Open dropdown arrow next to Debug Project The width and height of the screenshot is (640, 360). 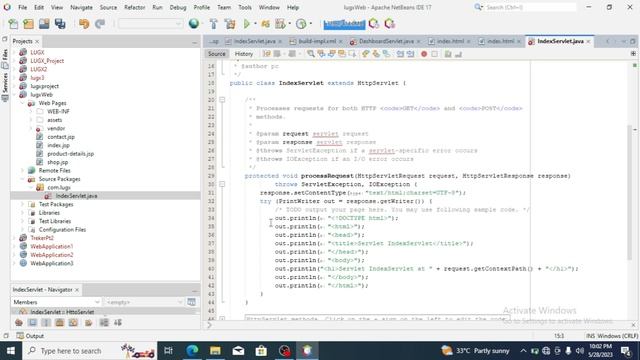tap(290, 24)
